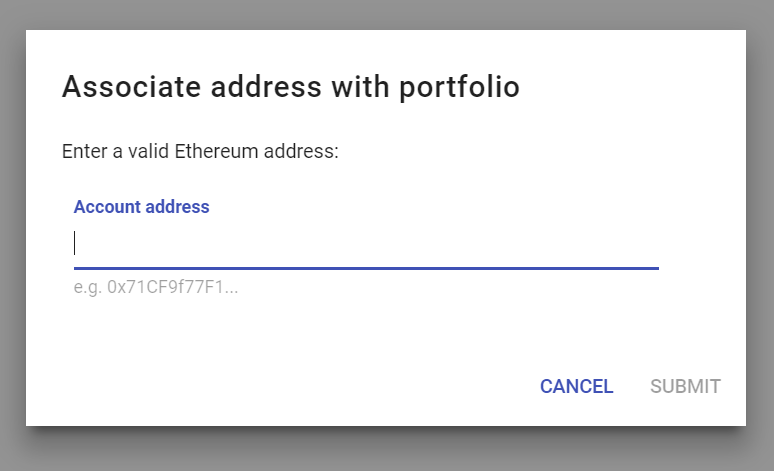This screenshot has width=774, height=471.
Task: Click the "Enter a valid Ethereum address:" prompt
Action: 201,152
